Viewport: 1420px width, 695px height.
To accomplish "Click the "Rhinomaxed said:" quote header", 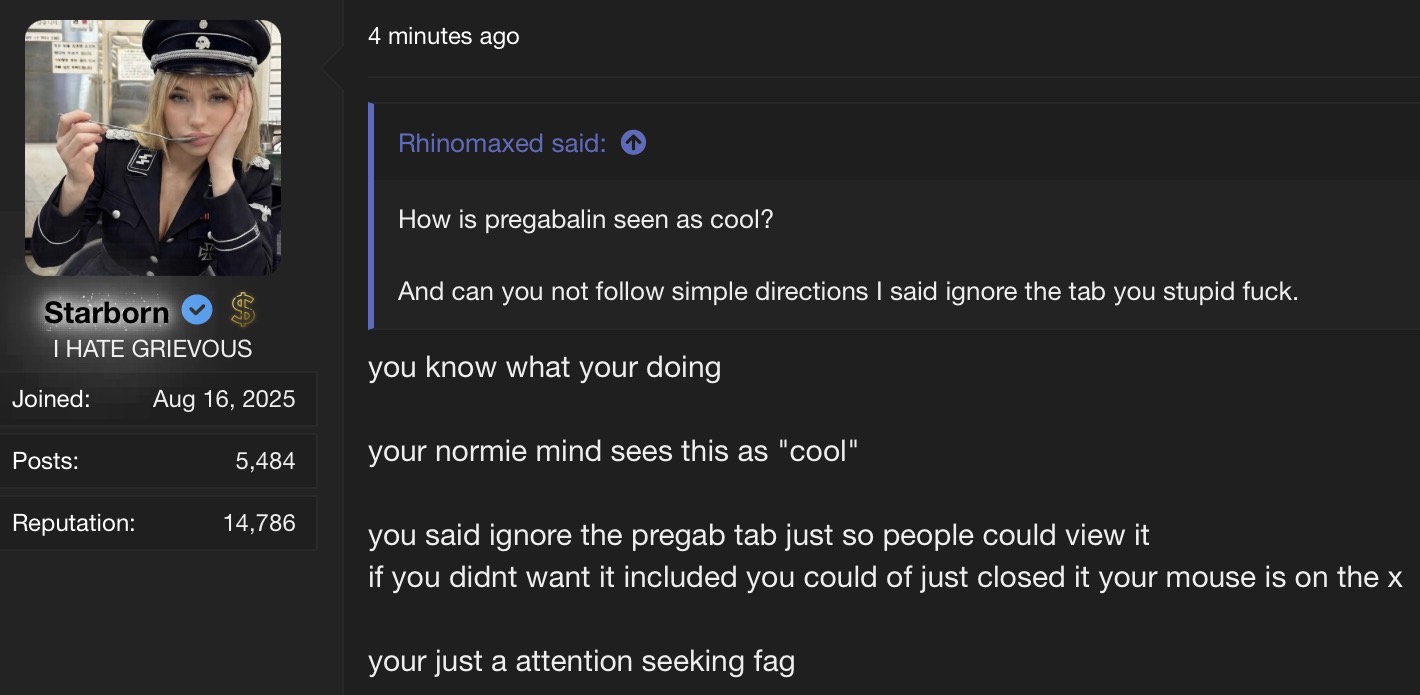I will (x=501, y=143).
